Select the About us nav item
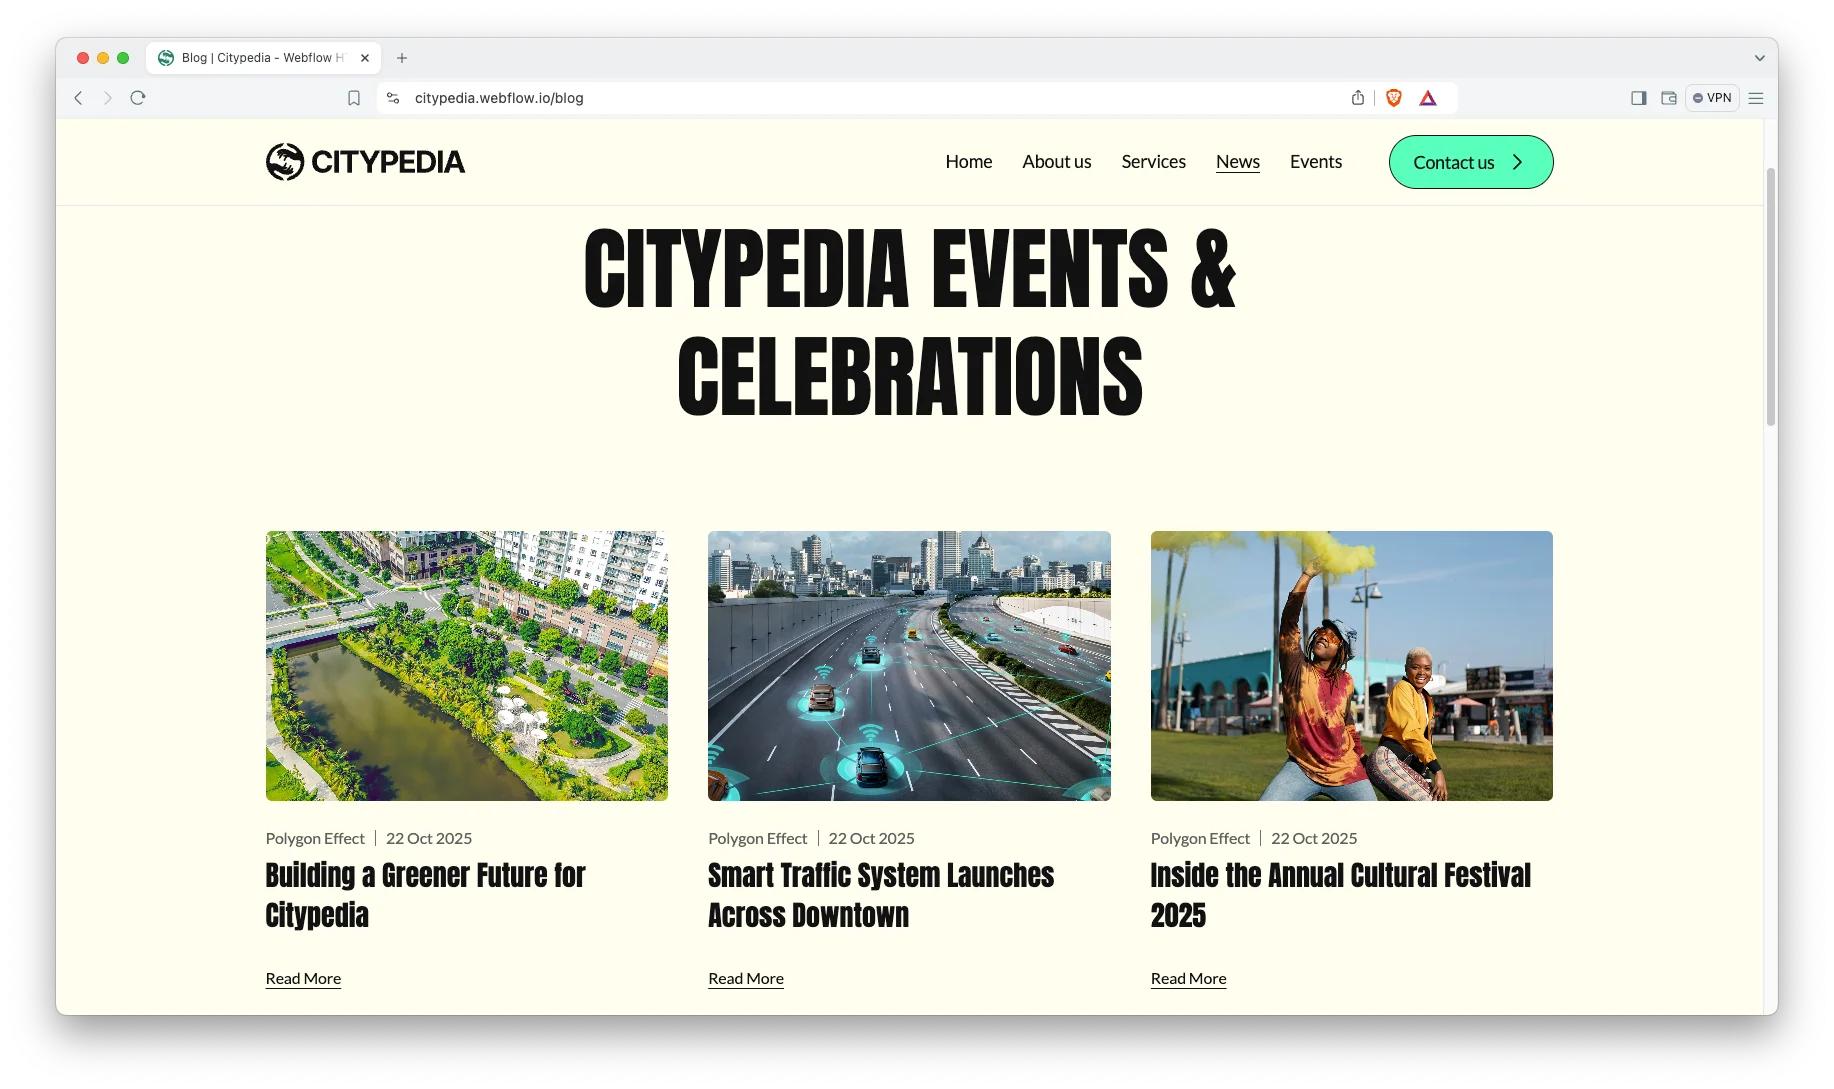The image size is (1834, 1089). pos(1056,162)
